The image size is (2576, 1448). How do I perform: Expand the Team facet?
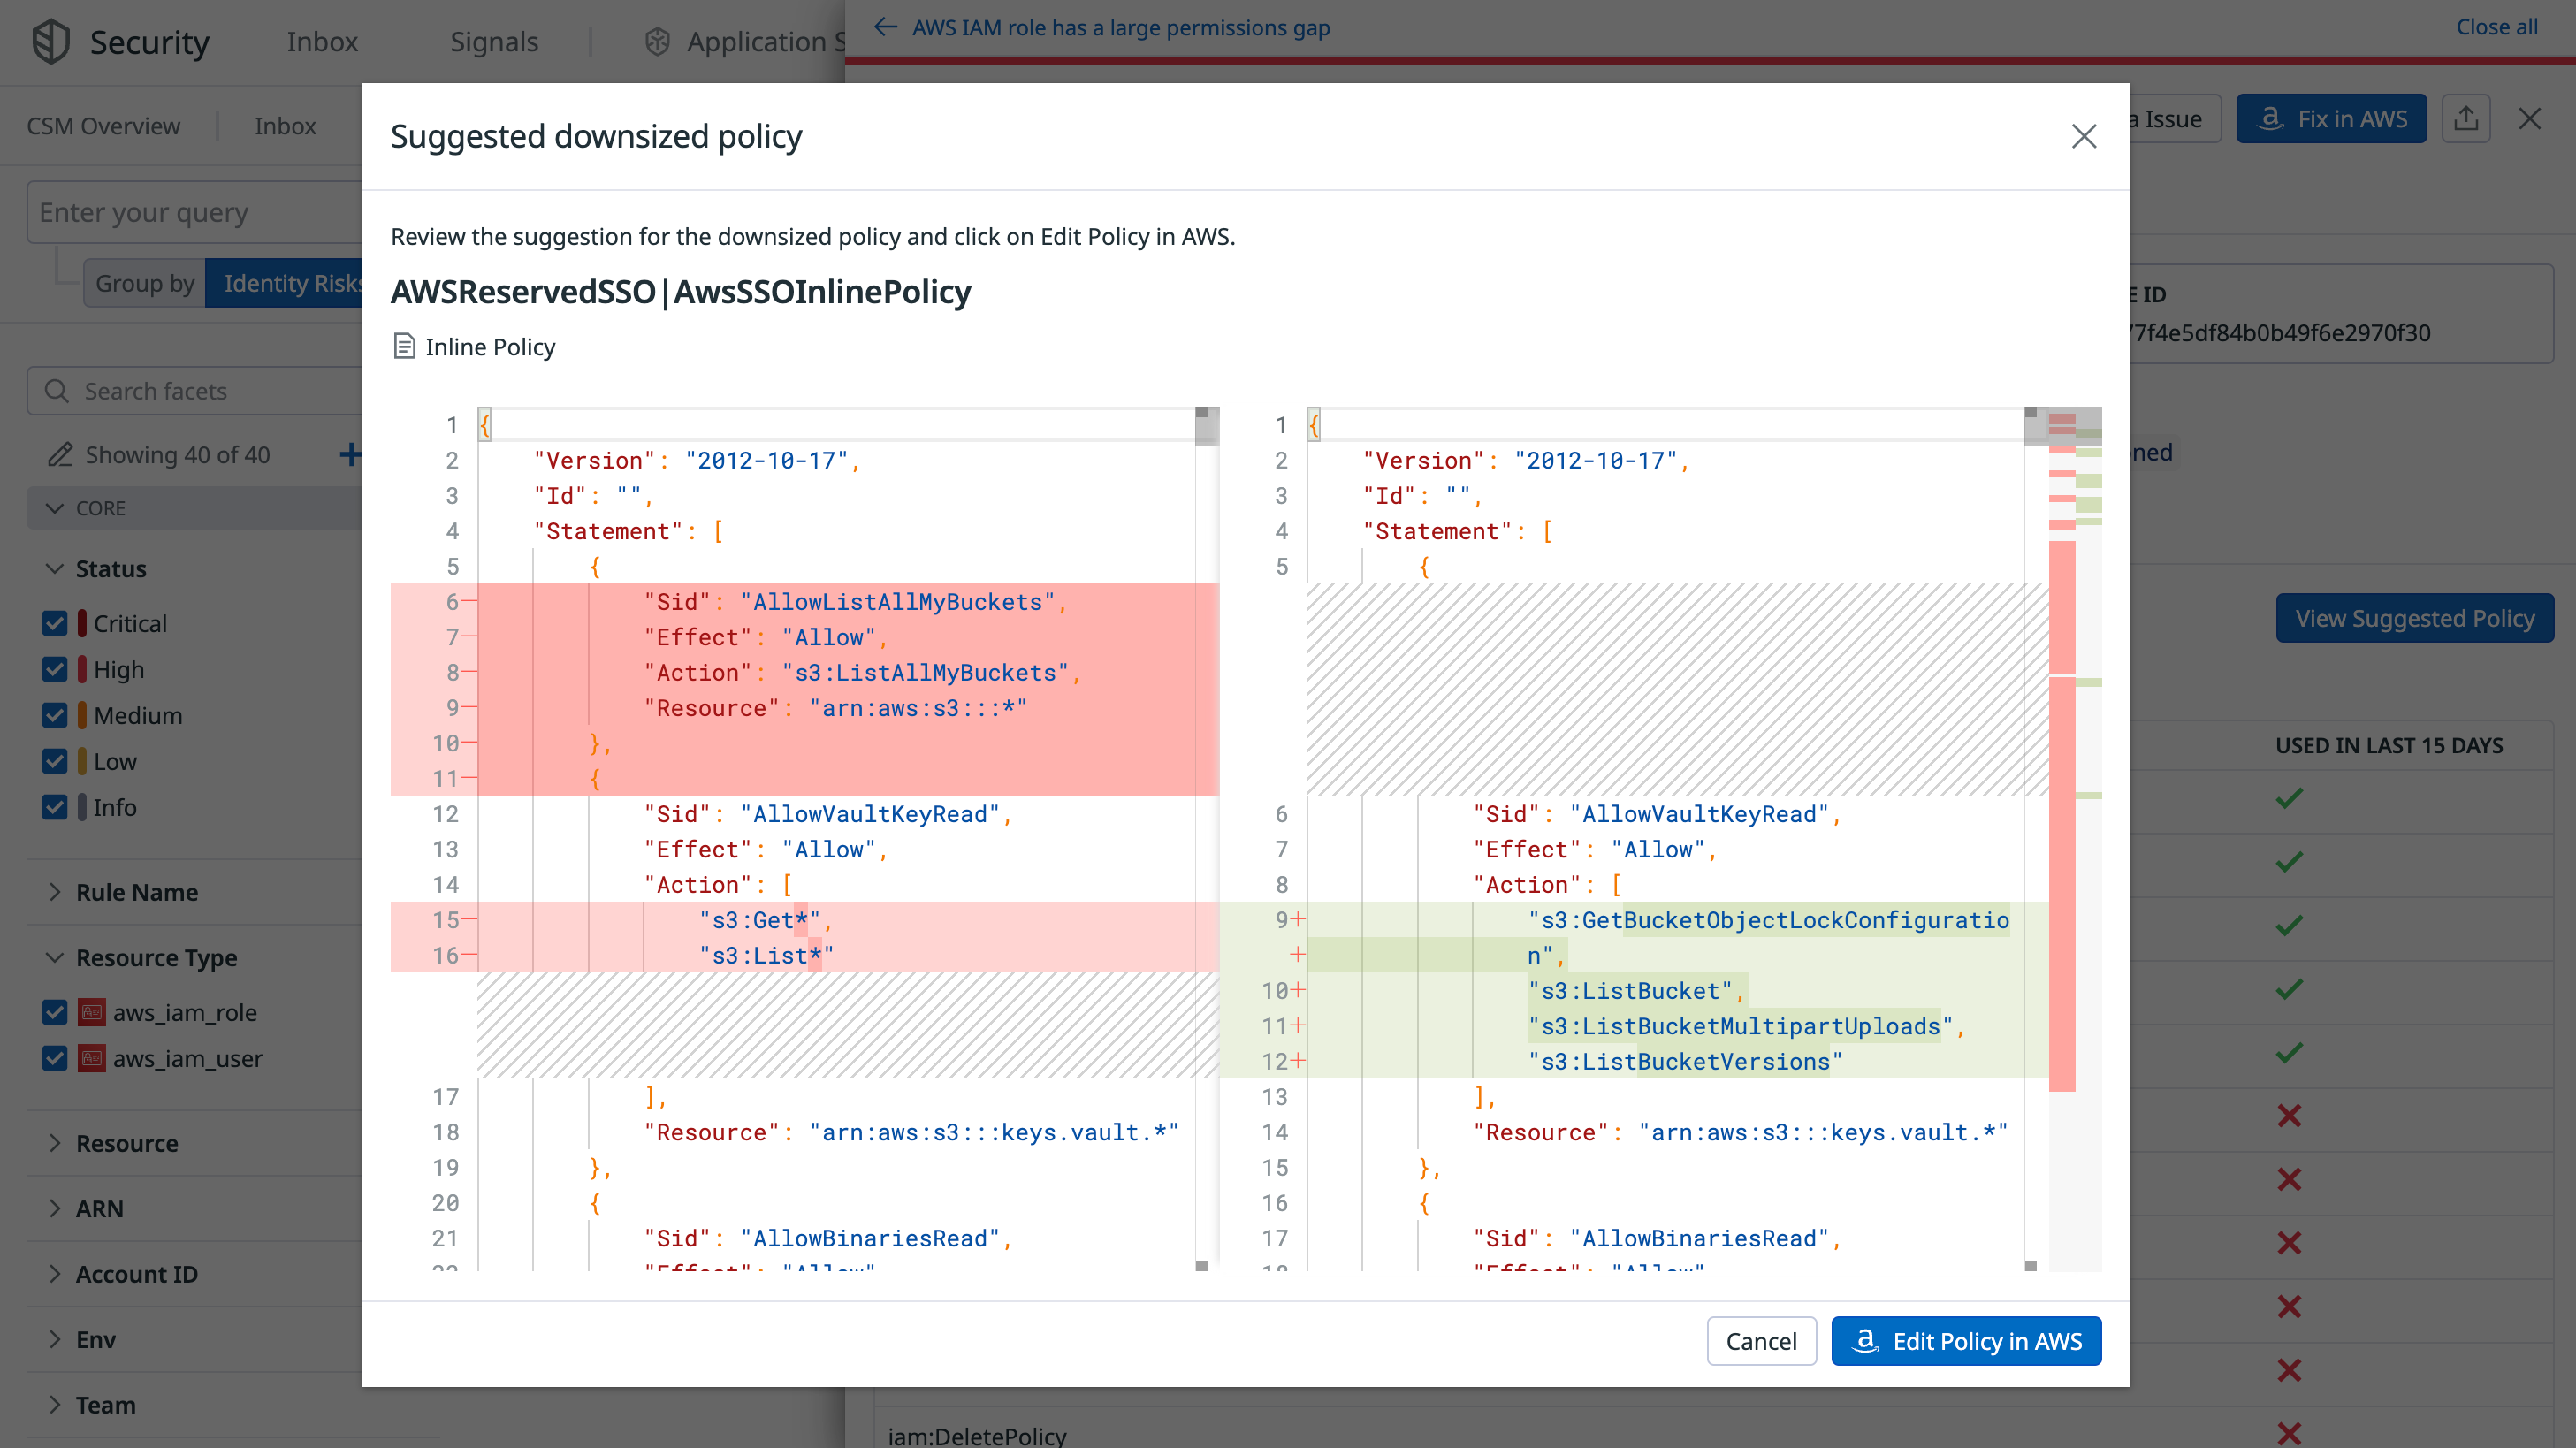(x=55, y=1404)
